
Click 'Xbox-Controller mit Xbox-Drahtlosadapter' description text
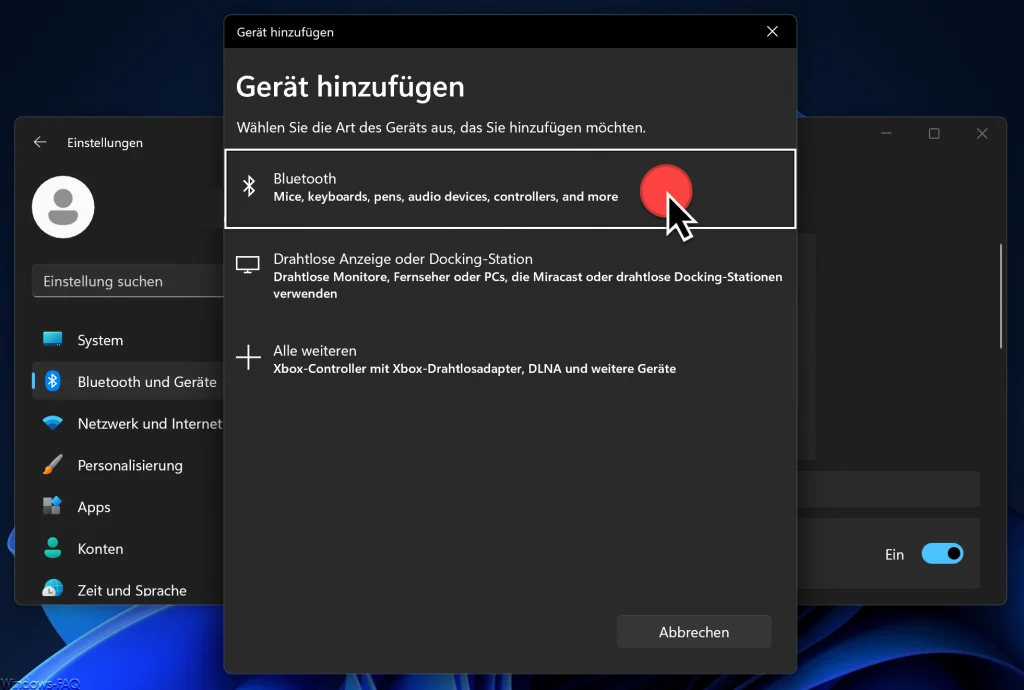474,369
